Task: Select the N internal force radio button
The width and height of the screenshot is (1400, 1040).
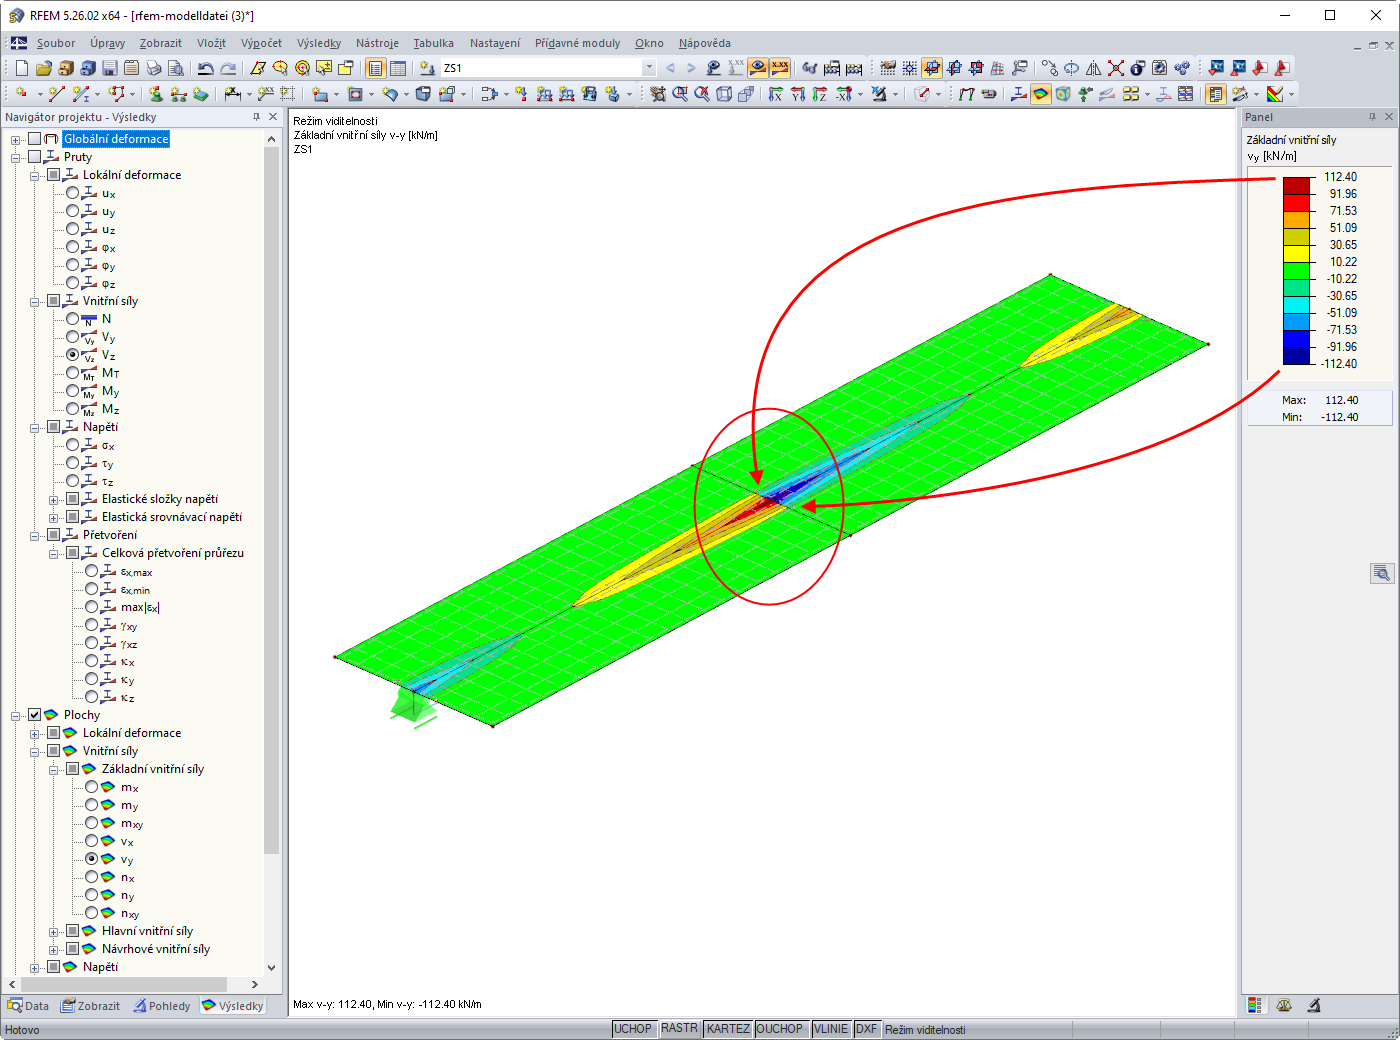Action: point(73,319)
